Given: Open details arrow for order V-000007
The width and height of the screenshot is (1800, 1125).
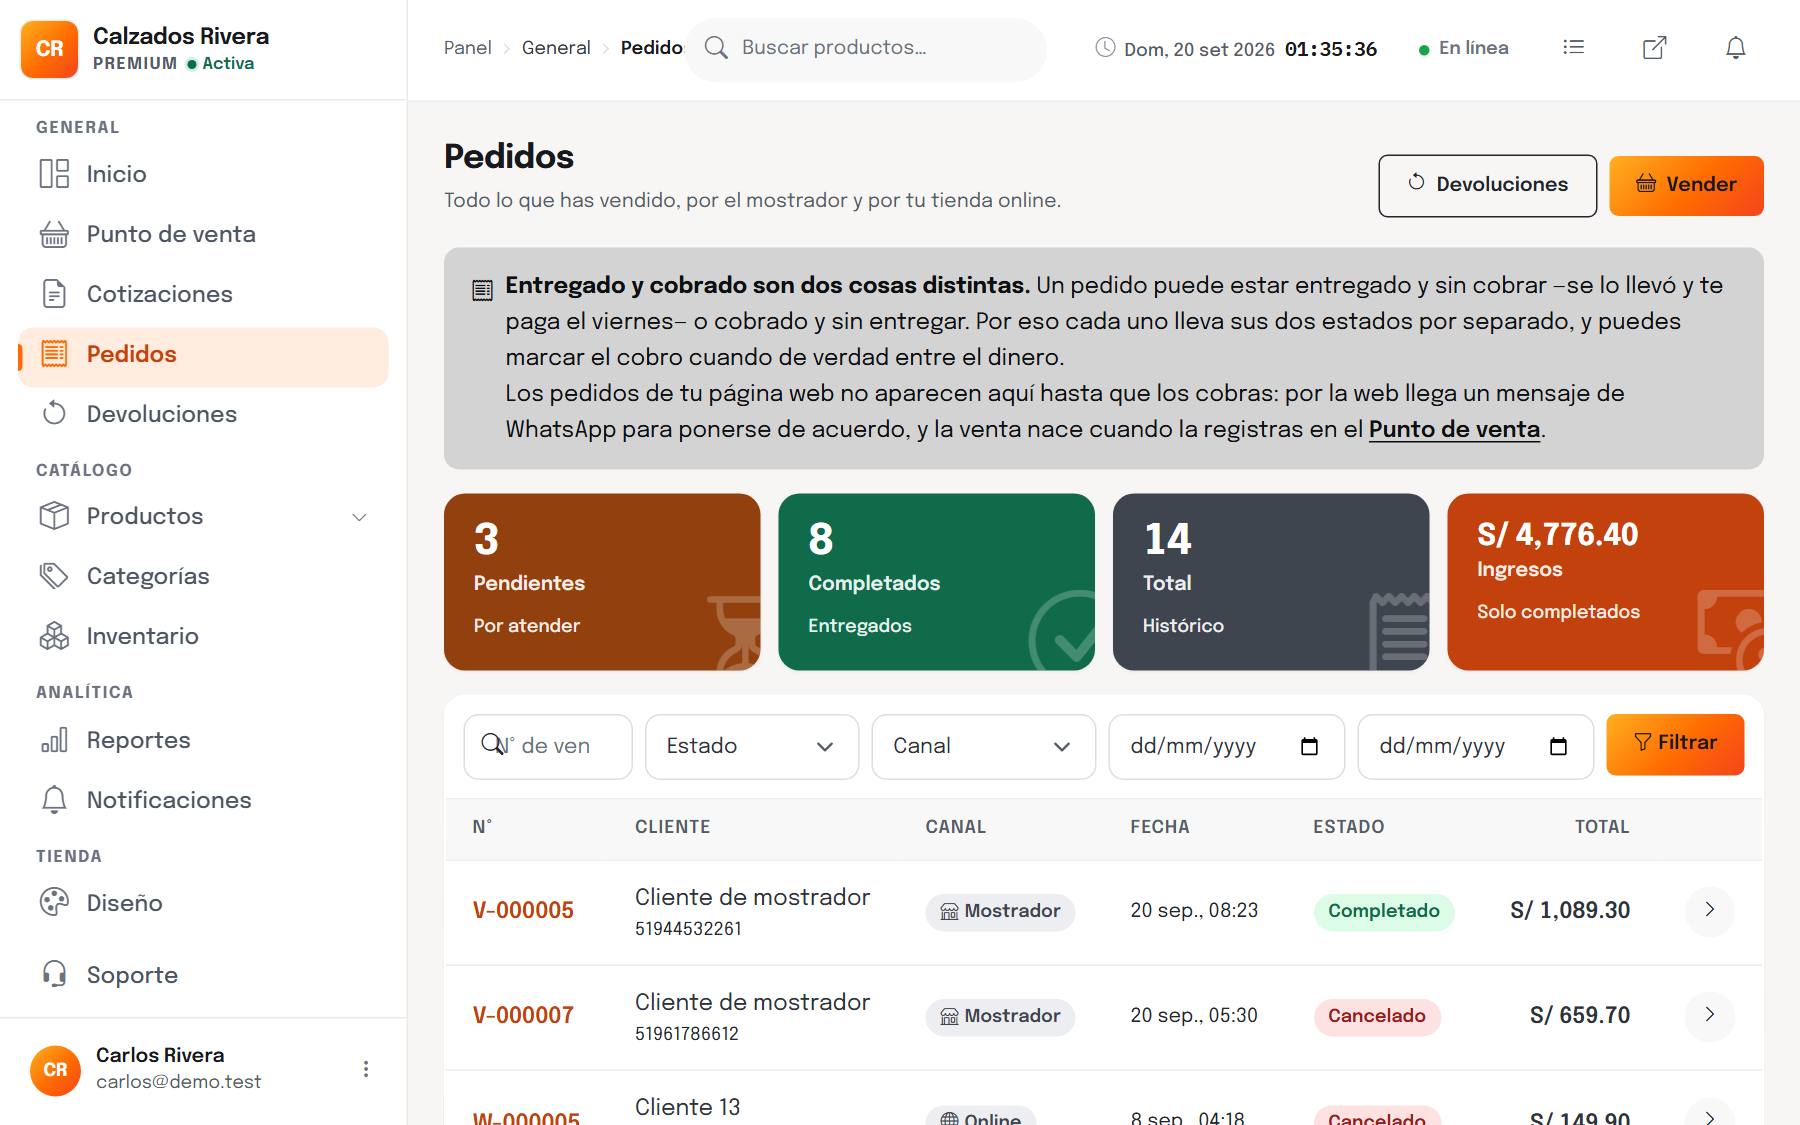Looking at the screenshot, I should tap(1710, 1015).
